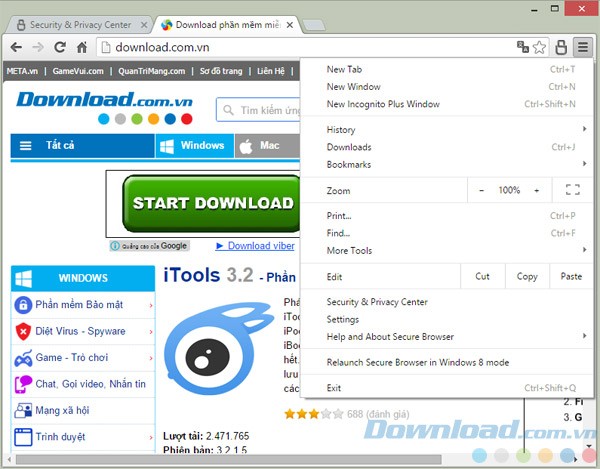This screenshot has width=600, height=469.
Task: Click the Download.com.vn site logo
Action: pyautogui.click(x=104, y=107)
